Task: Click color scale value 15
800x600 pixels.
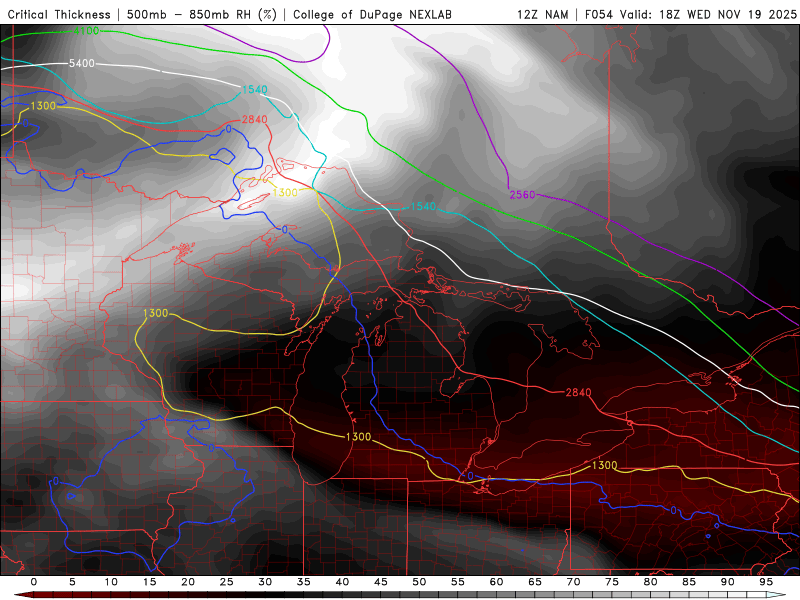Action: pos(149,582)
